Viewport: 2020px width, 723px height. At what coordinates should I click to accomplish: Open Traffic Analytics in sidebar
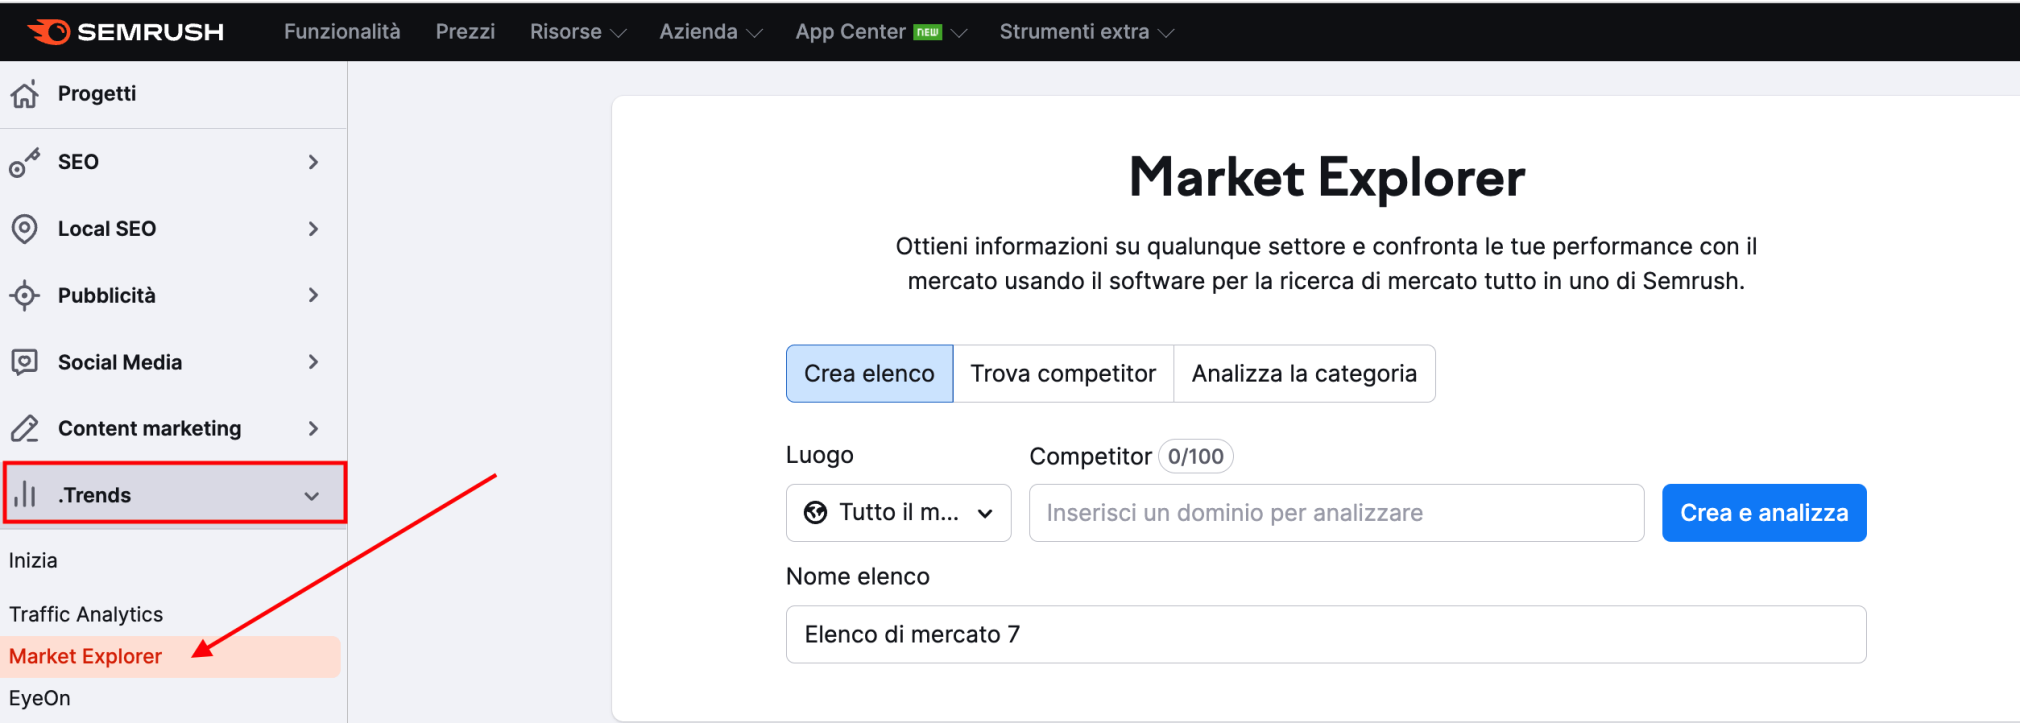pyautogui.click(x=86, y=614)
